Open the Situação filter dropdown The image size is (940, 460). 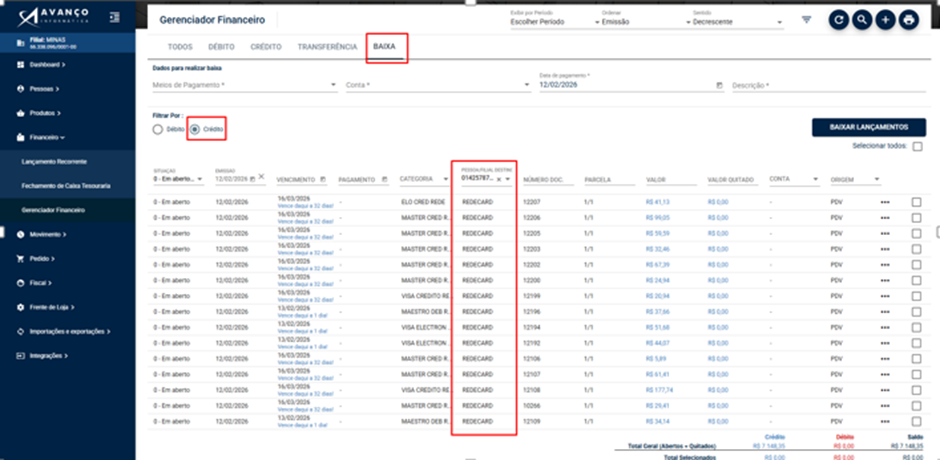[x=179, y=179]
